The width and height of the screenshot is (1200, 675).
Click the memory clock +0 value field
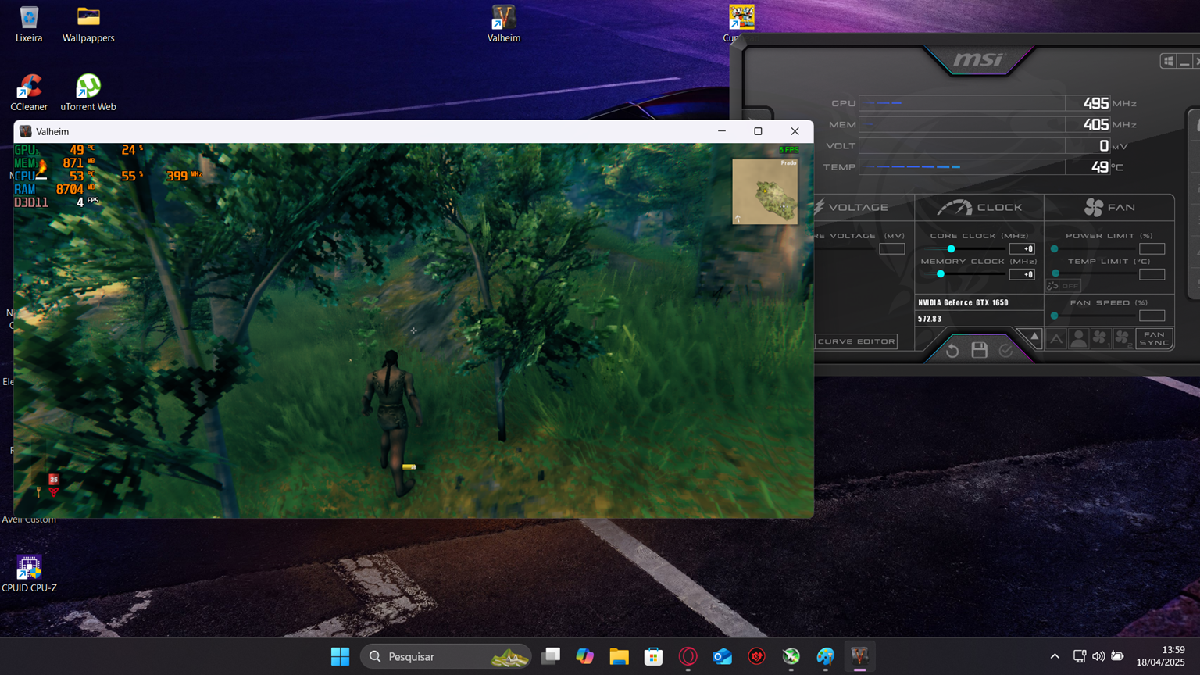click(1022, 274)
